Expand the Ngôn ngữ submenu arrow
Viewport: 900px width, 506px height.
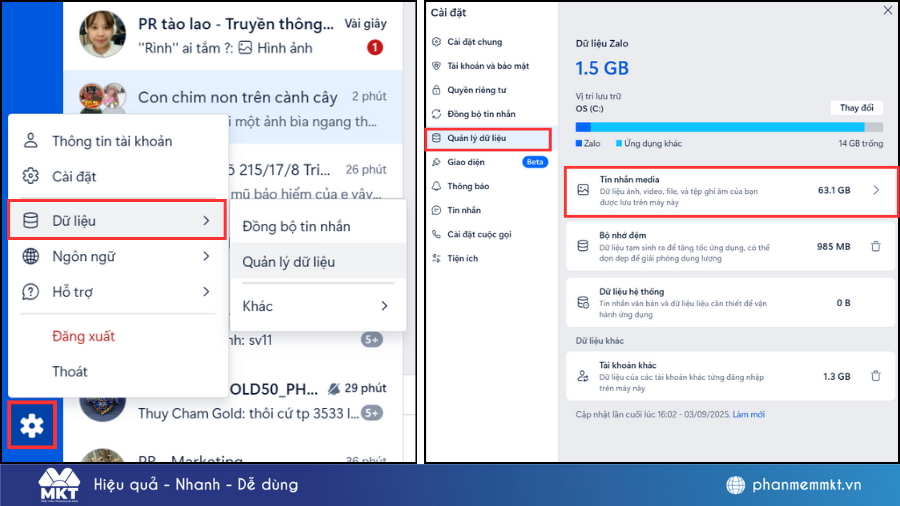[x=207, y=256]
